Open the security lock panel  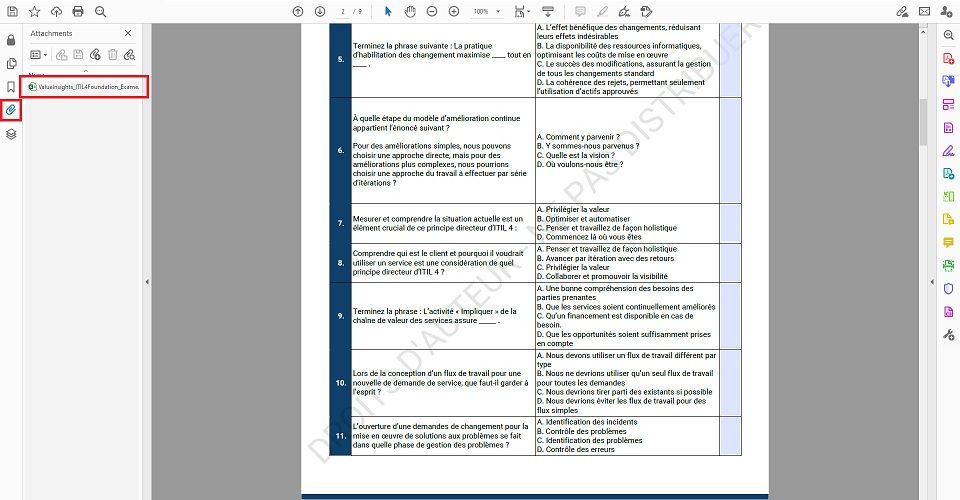11,40
